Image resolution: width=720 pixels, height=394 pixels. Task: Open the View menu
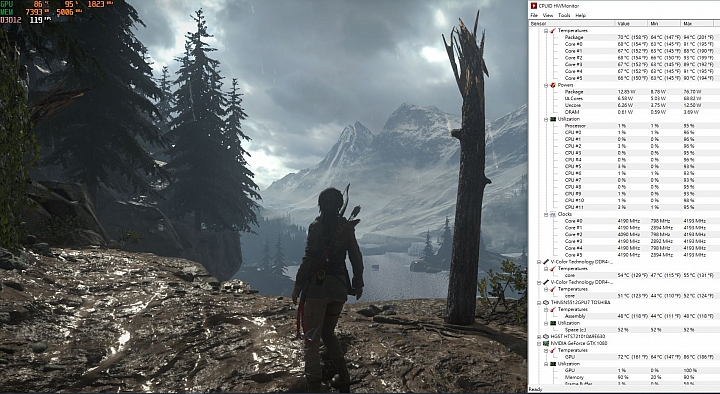548,15
